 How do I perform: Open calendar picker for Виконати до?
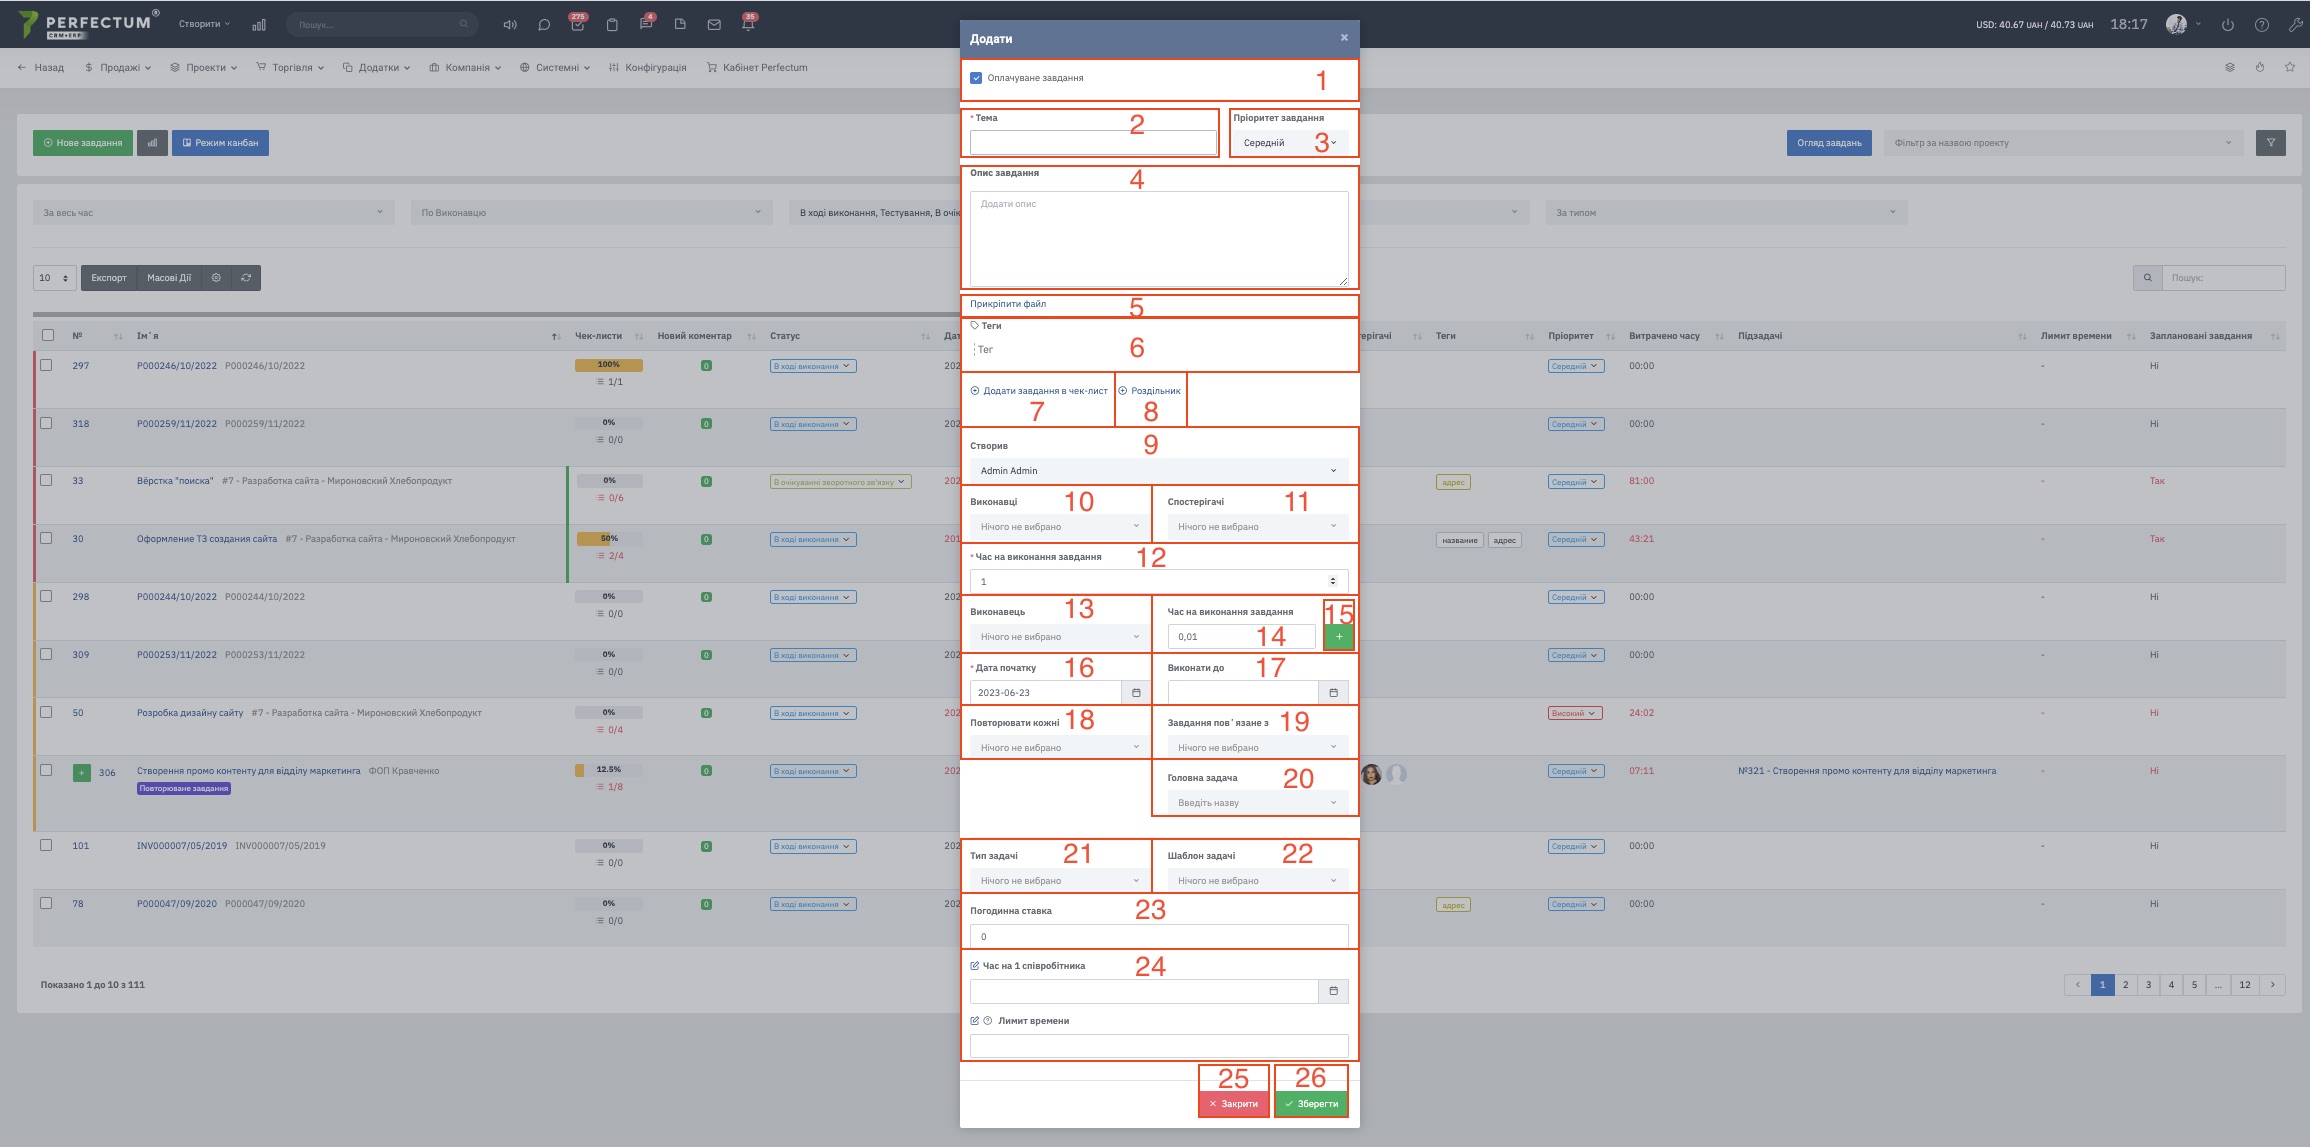click(x=1333, y=692)
